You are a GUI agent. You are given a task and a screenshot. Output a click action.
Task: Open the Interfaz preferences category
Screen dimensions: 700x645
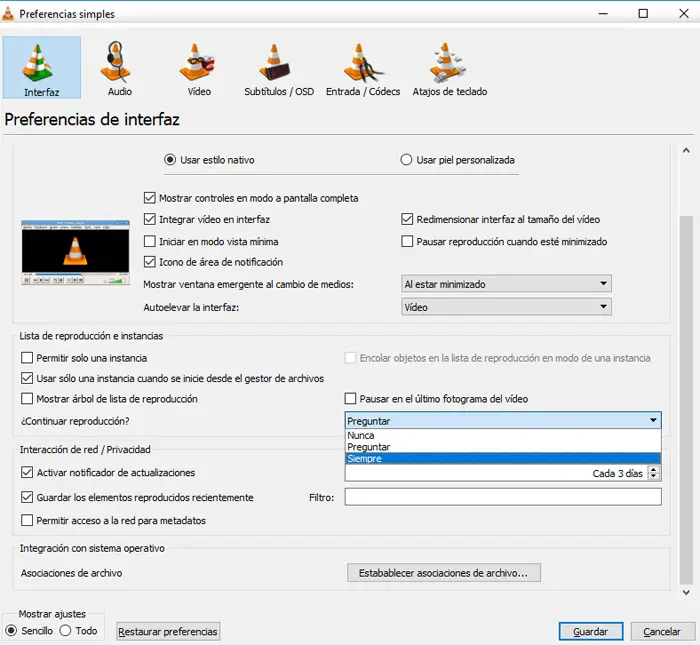tap(42, 67)
